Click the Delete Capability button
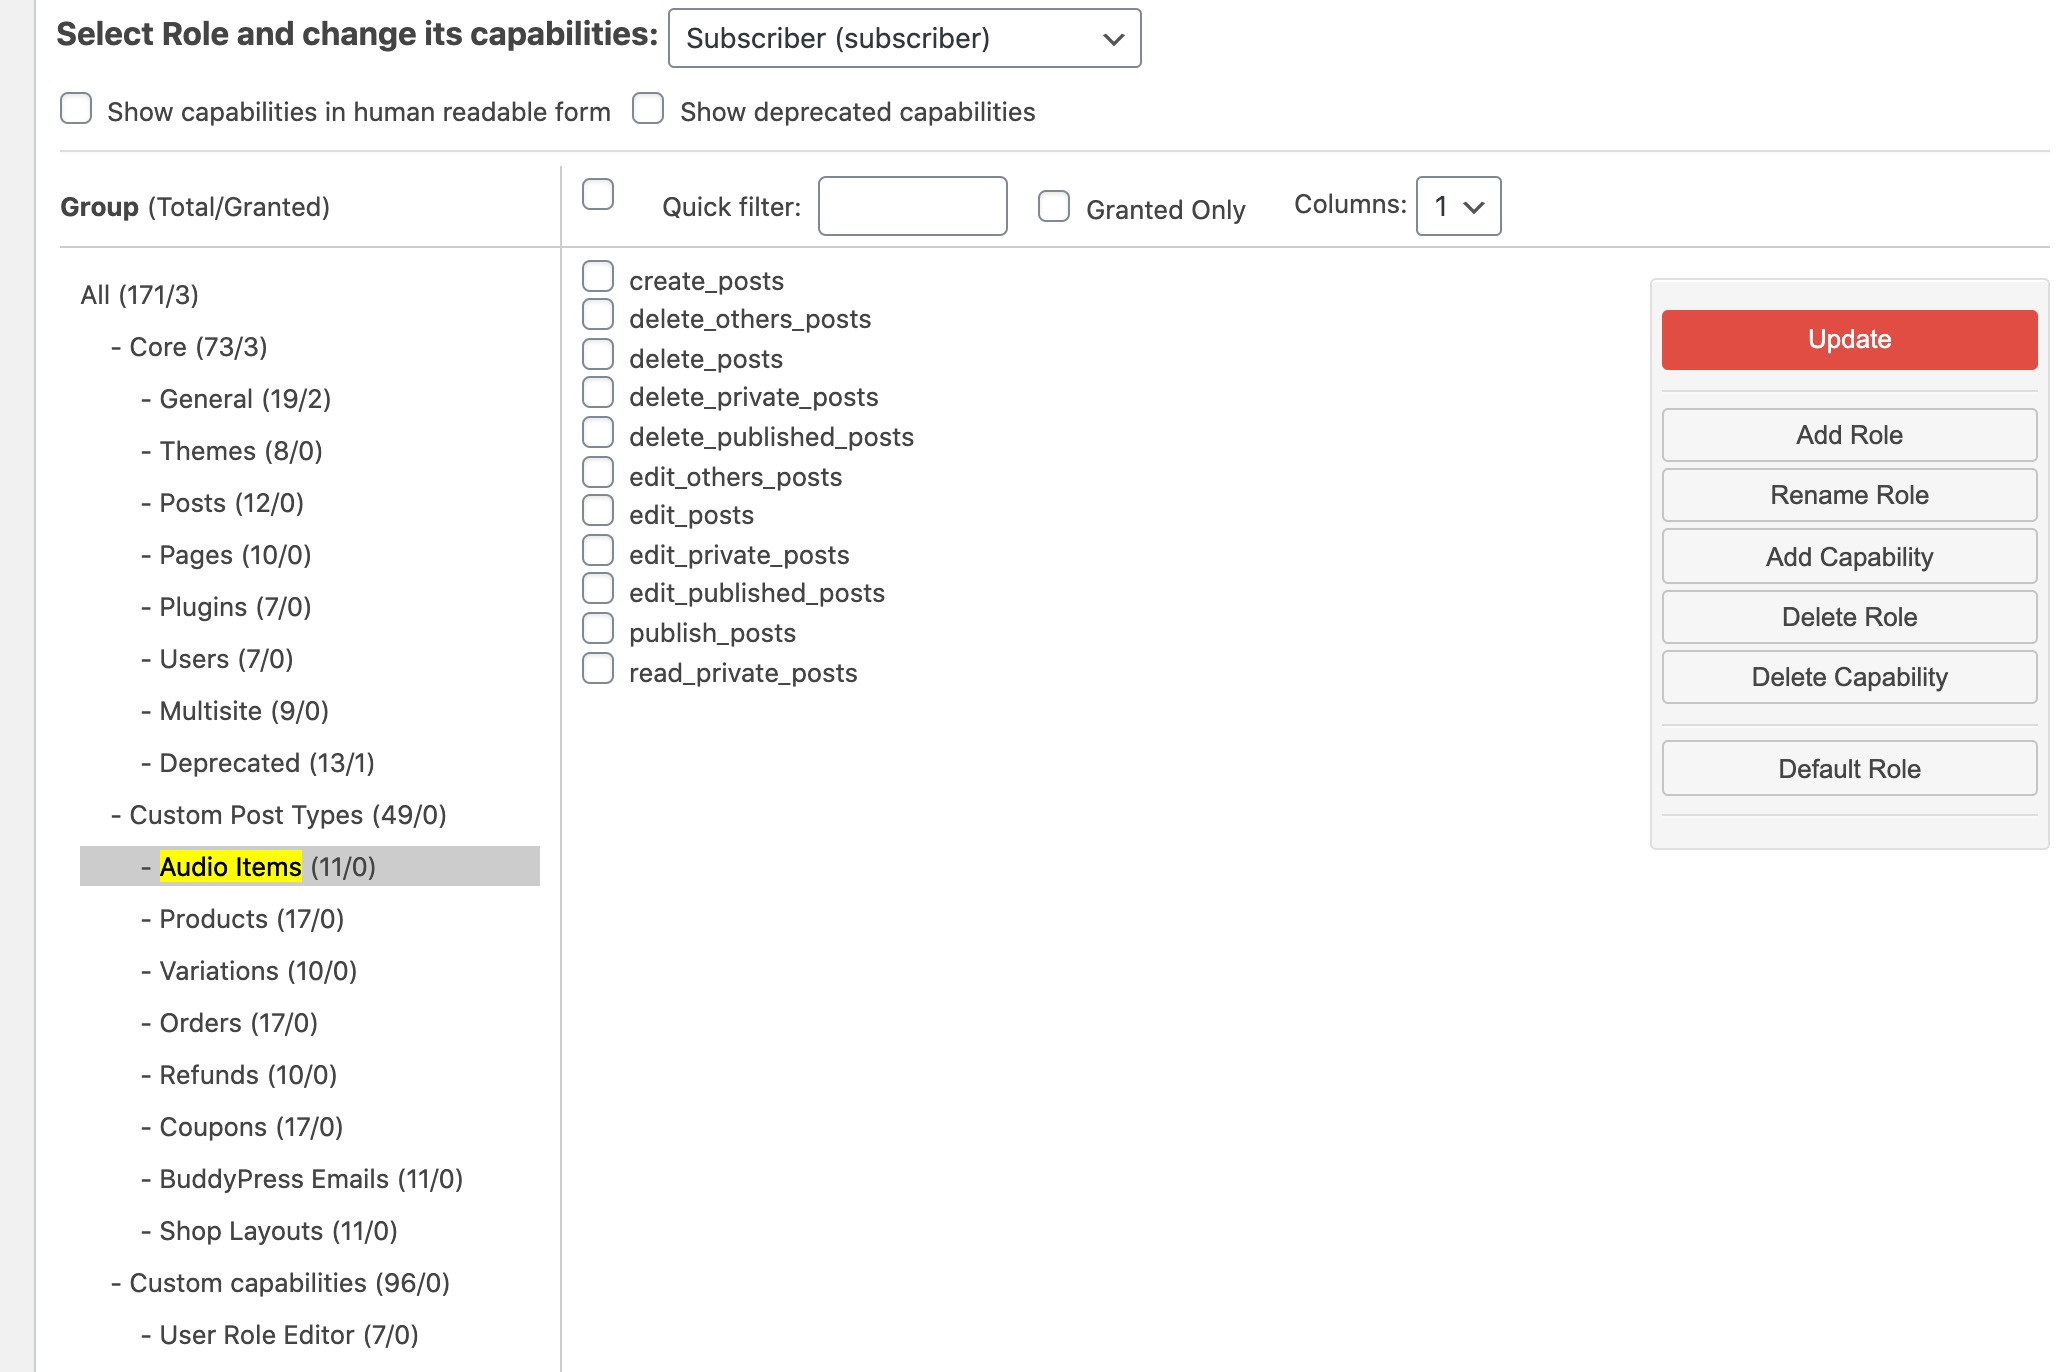2070x1372 pixels. (x=1848, y=677)
